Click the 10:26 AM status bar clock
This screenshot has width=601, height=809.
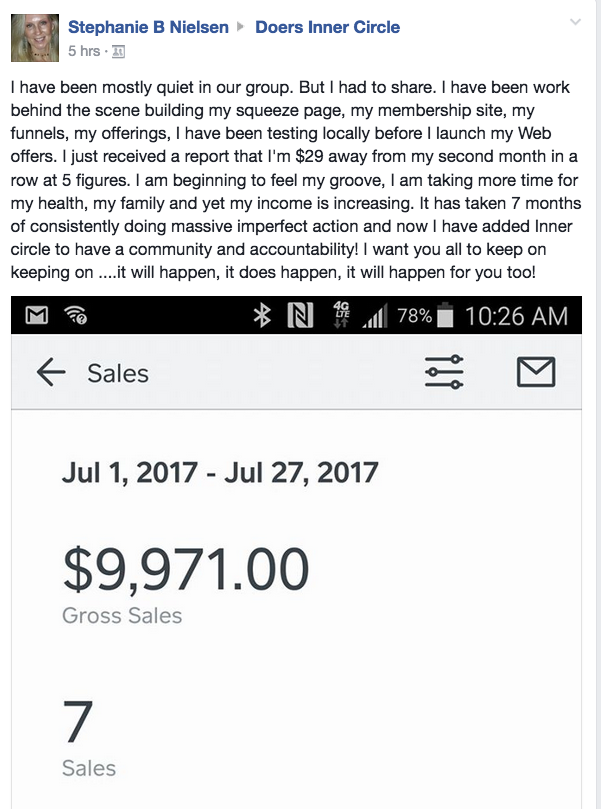(516, 317)
